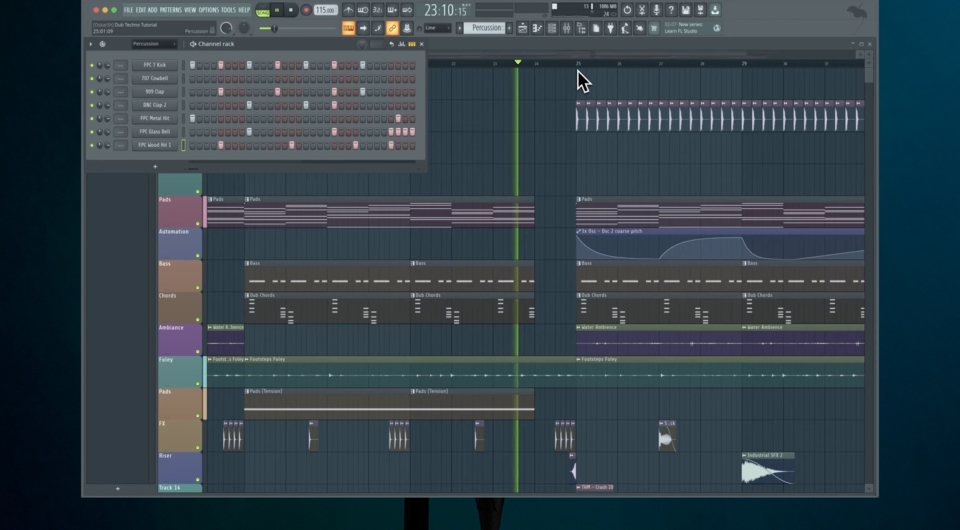Mute the 909 Clap channel LED
The image size is (960, 530).
92,92
